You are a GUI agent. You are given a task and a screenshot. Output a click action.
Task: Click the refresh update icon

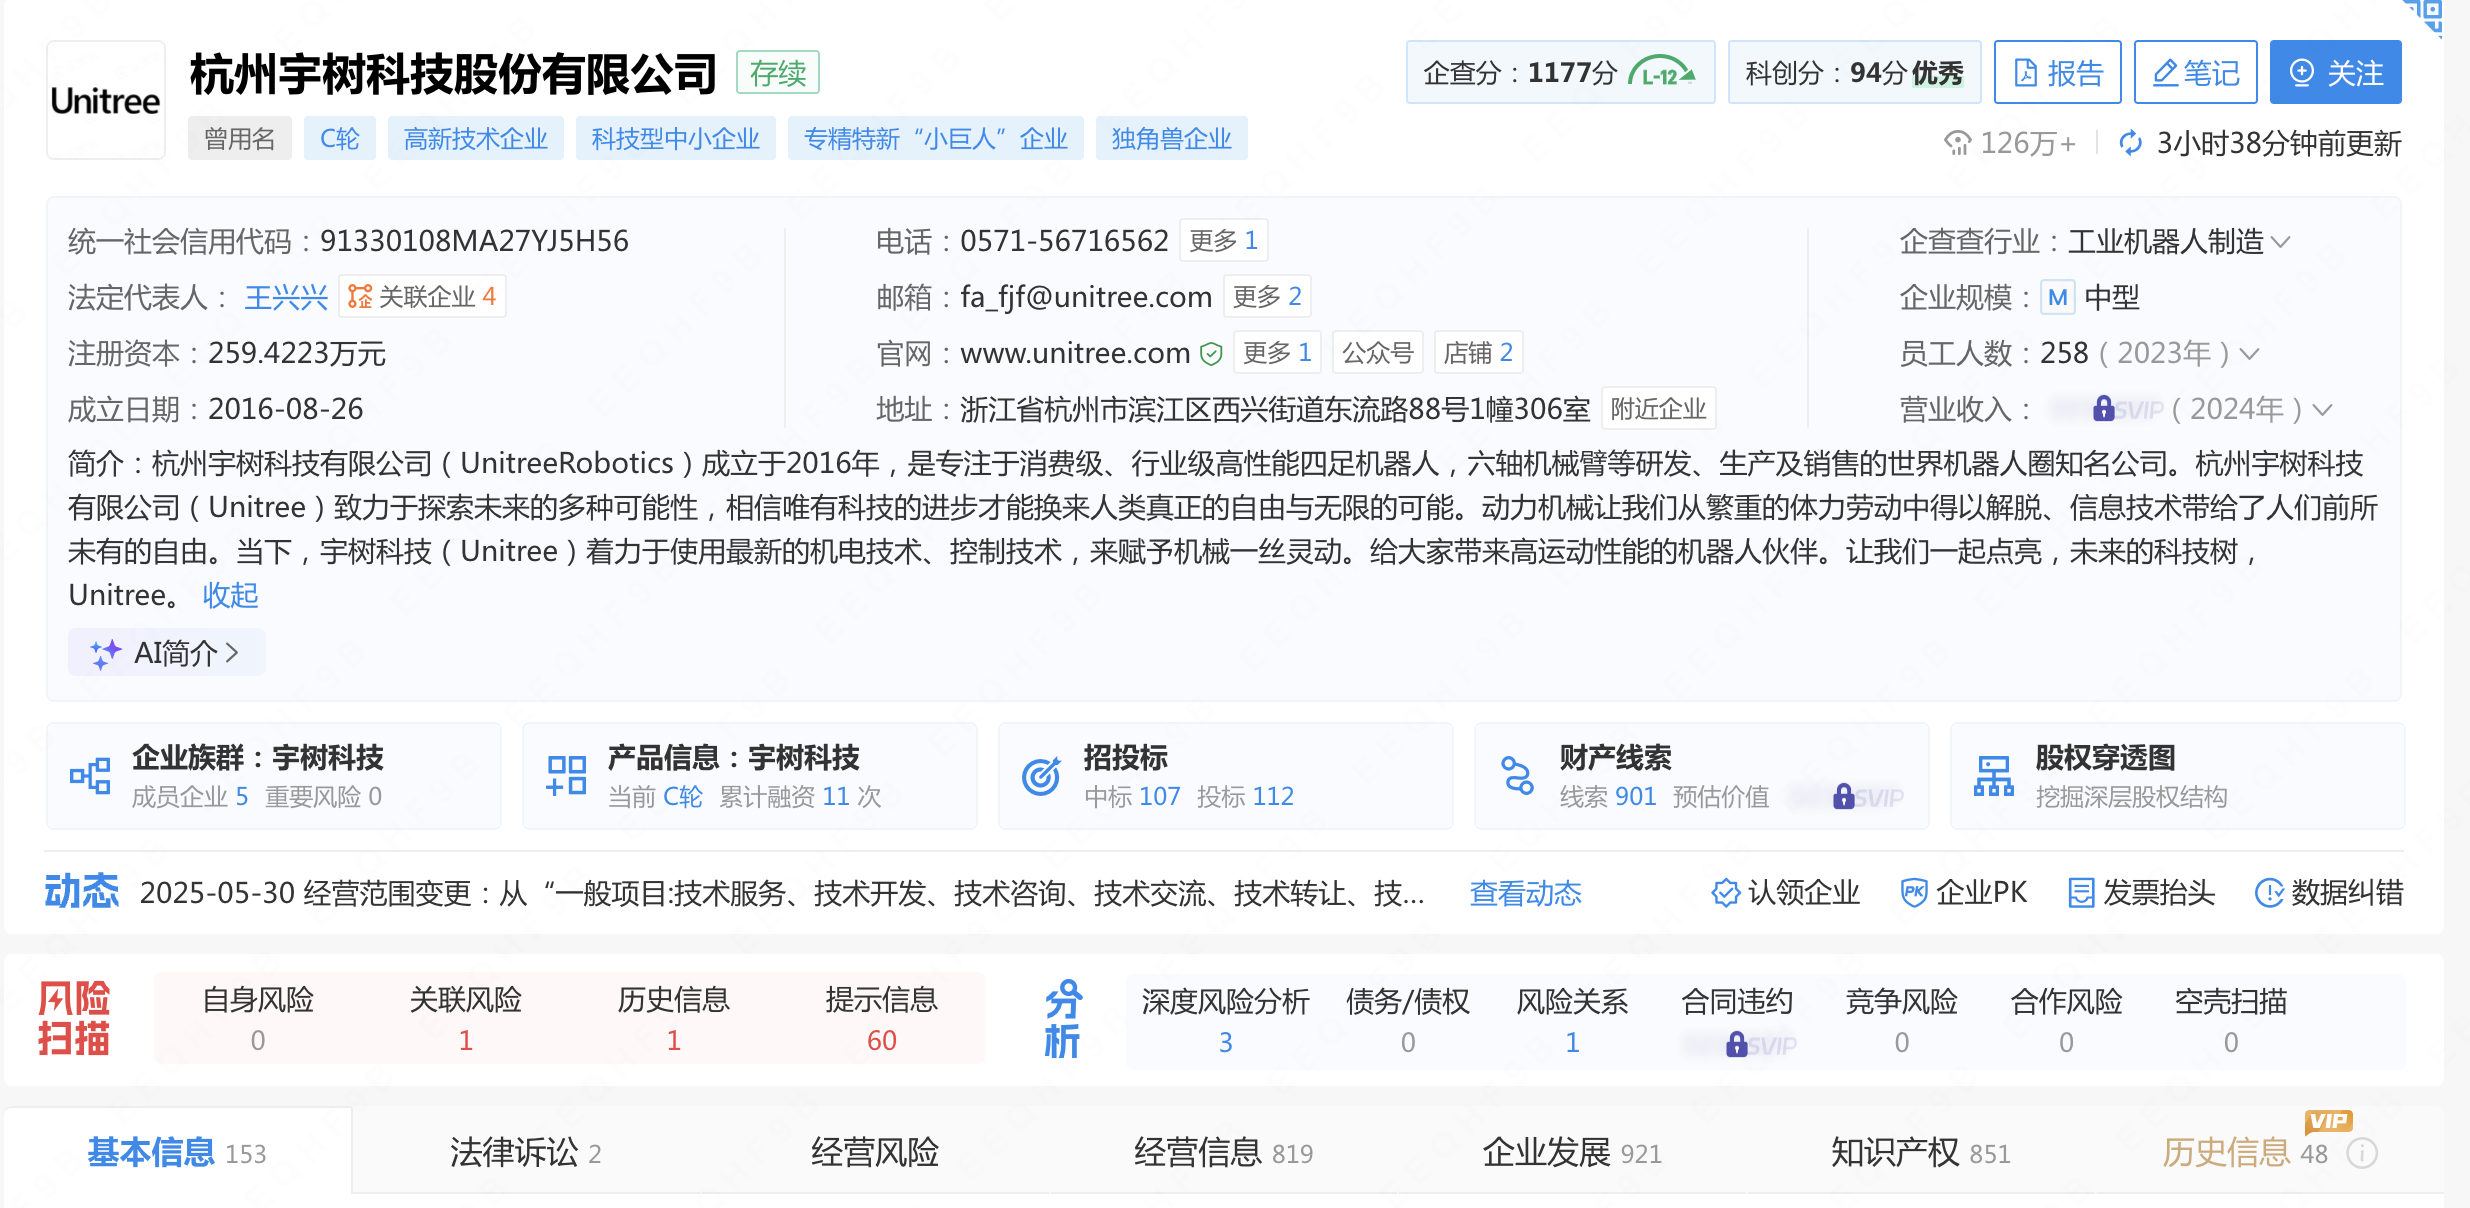coord(2130,143)
